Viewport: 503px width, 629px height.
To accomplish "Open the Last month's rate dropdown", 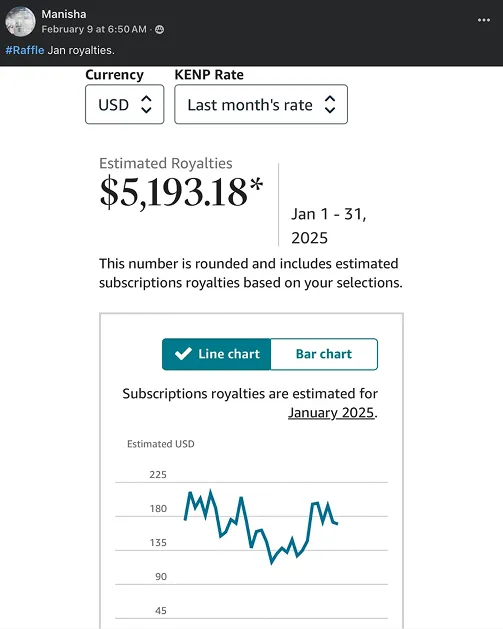I will point(261,104).
